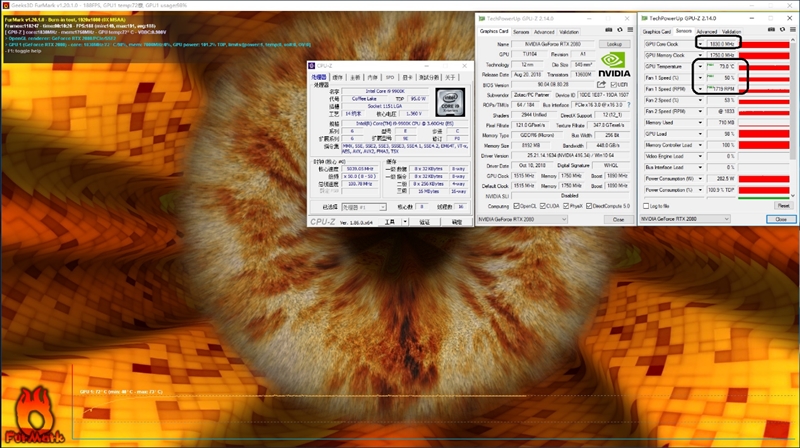Image resolution: width=800 pixels, height=448 pixels.
Task: Open the GPU selector in the Sensors window
Action: coord(685,219)
